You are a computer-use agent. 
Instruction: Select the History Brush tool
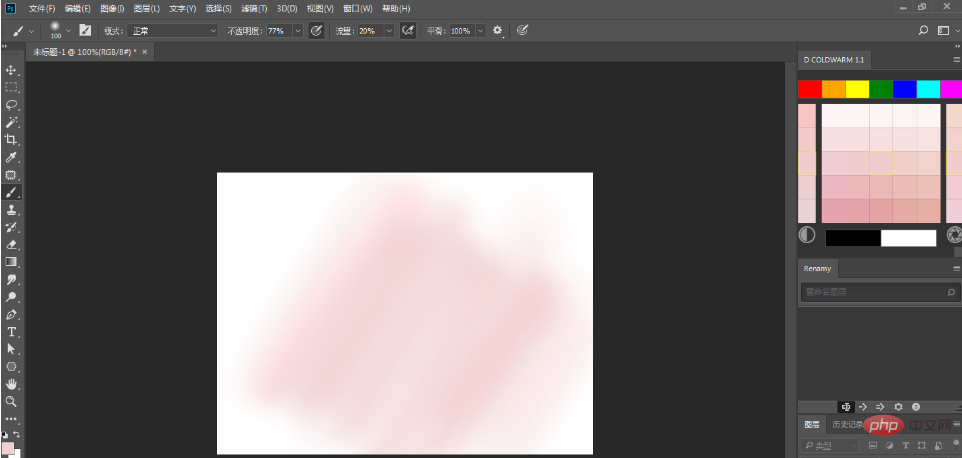(11, 227)
